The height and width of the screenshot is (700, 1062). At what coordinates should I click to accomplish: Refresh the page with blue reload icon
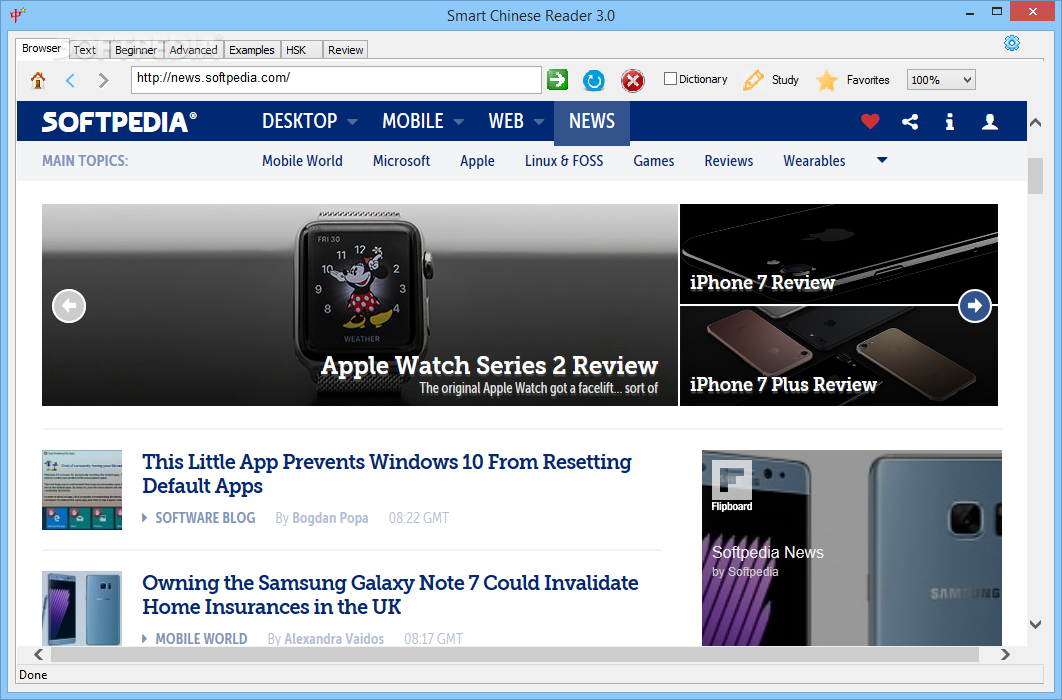(594, 80)
